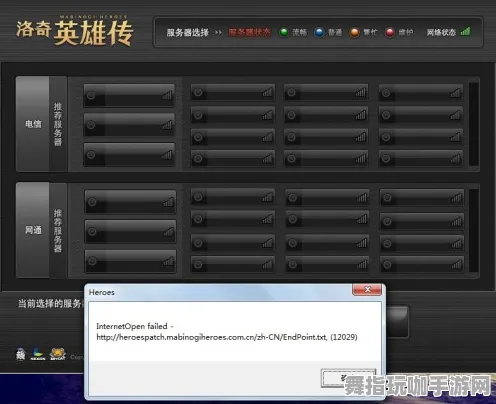496x404 pixels.
Task: Click the 洛奇英雄传 game logo
Action: click(x=75, y=31)
